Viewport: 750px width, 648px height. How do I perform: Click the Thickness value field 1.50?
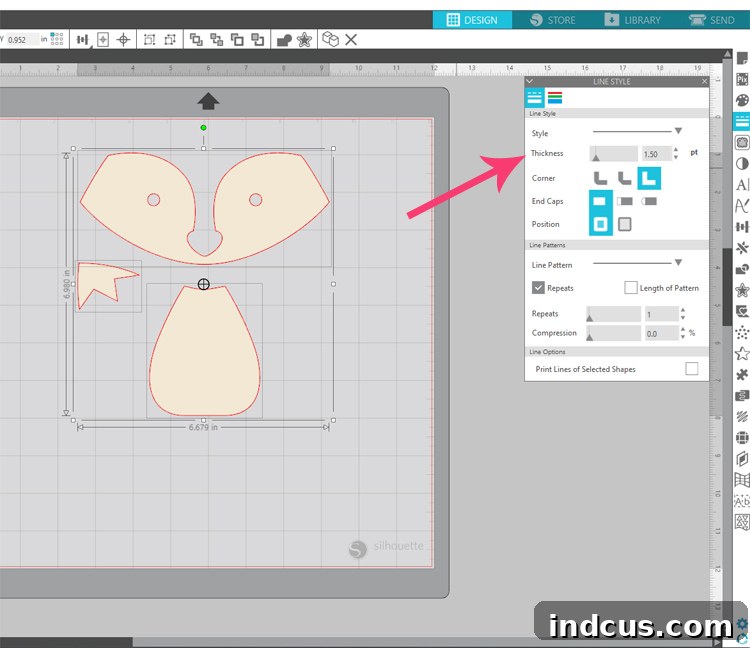coord(656,154)
